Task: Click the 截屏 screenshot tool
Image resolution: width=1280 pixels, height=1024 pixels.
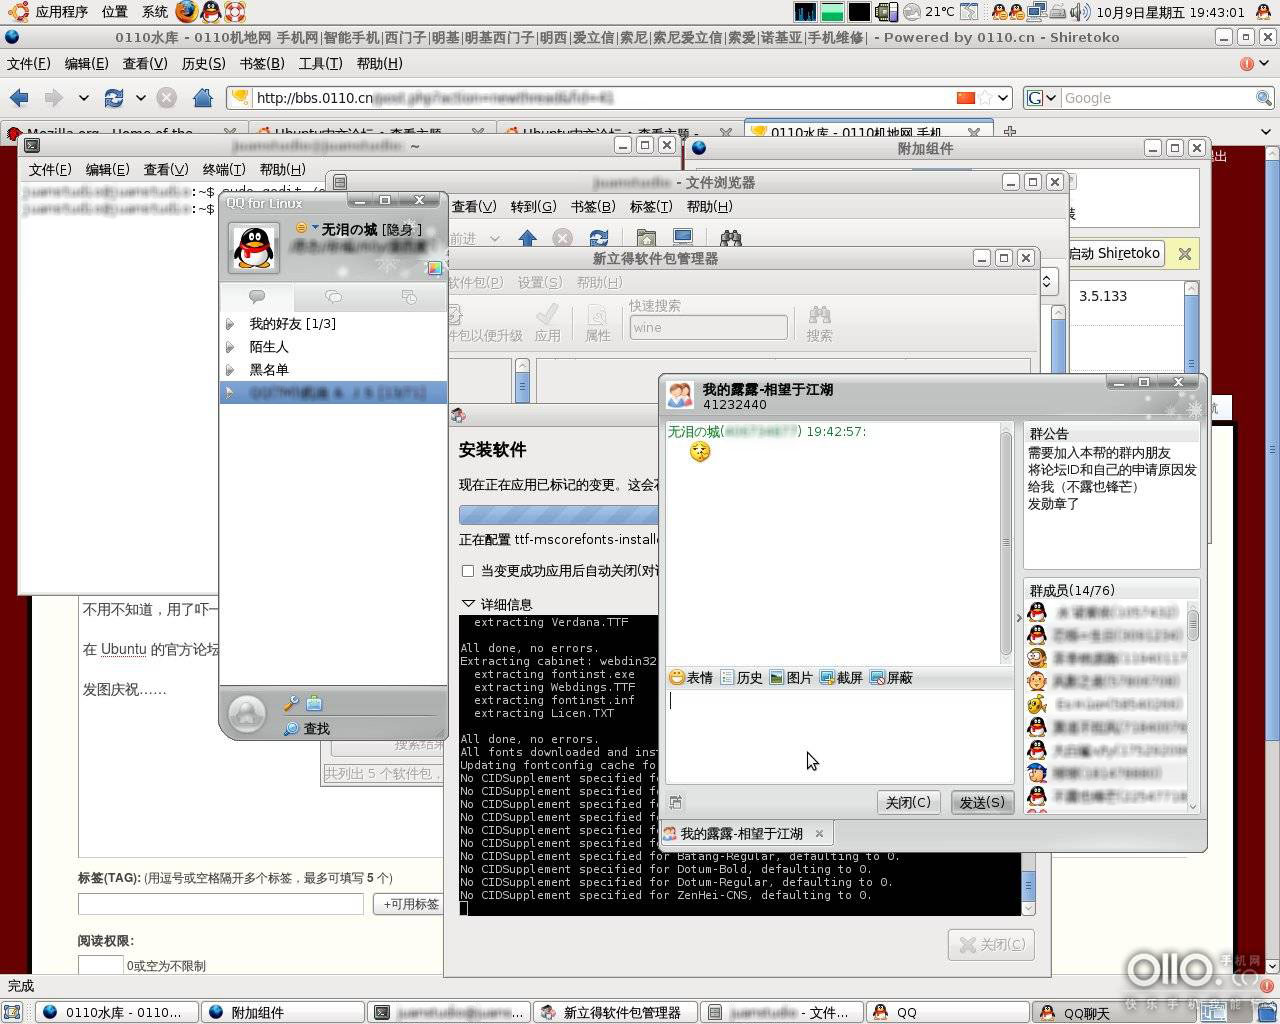Action: click(x=841, y=678)
